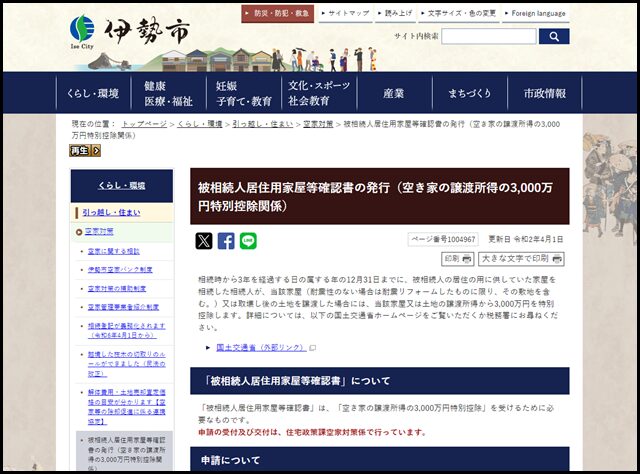Click the Ise City logo

point(129,33)
